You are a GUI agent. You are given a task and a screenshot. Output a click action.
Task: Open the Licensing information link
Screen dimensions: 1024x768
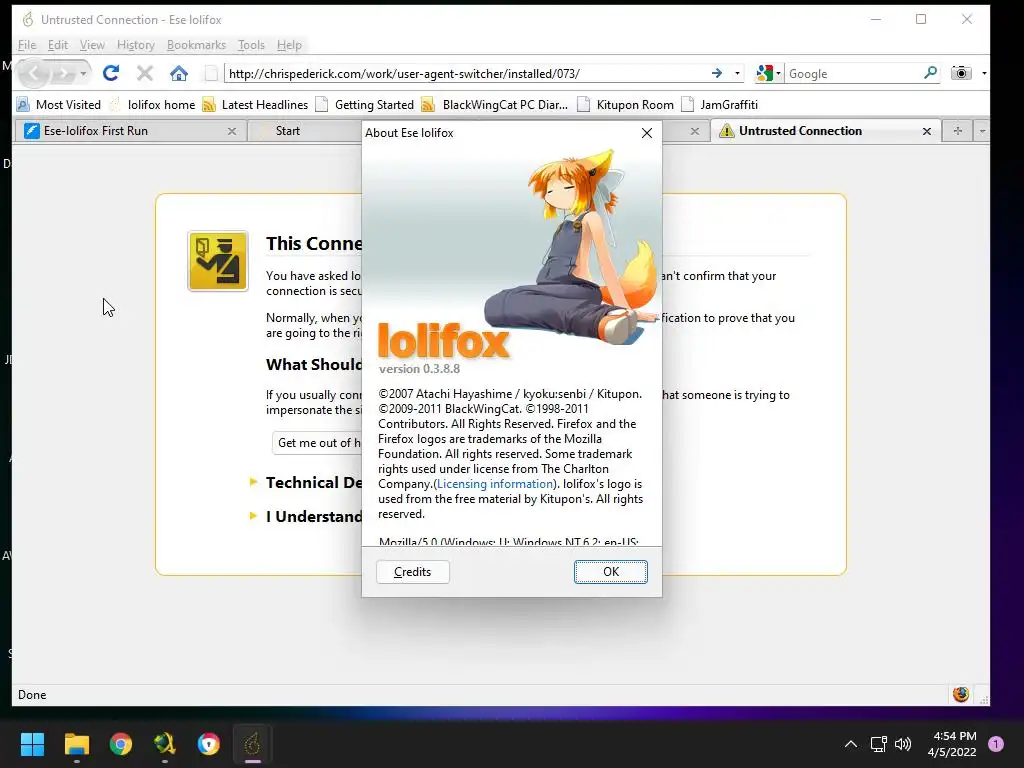point(495,484)
